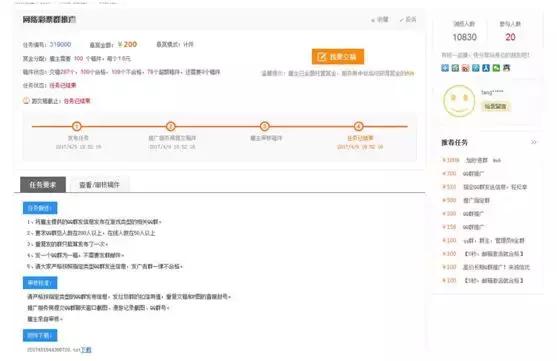Click the pencil icon on the submit button

click(x=322, y=57)
